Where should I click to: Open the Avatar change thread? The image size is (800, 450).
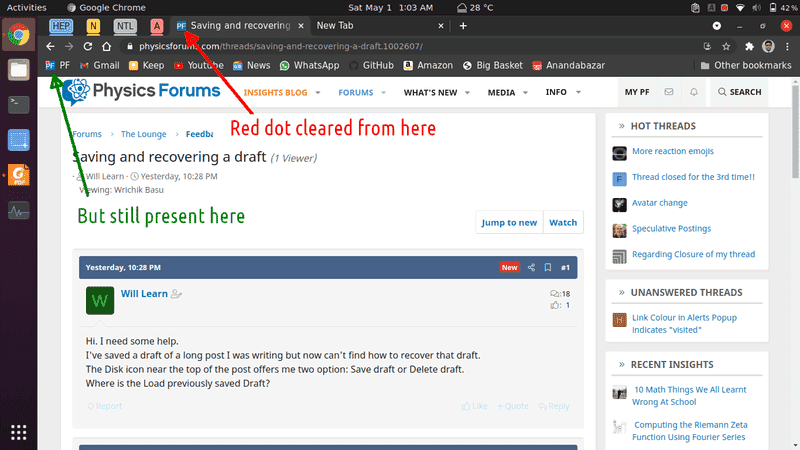660,203
